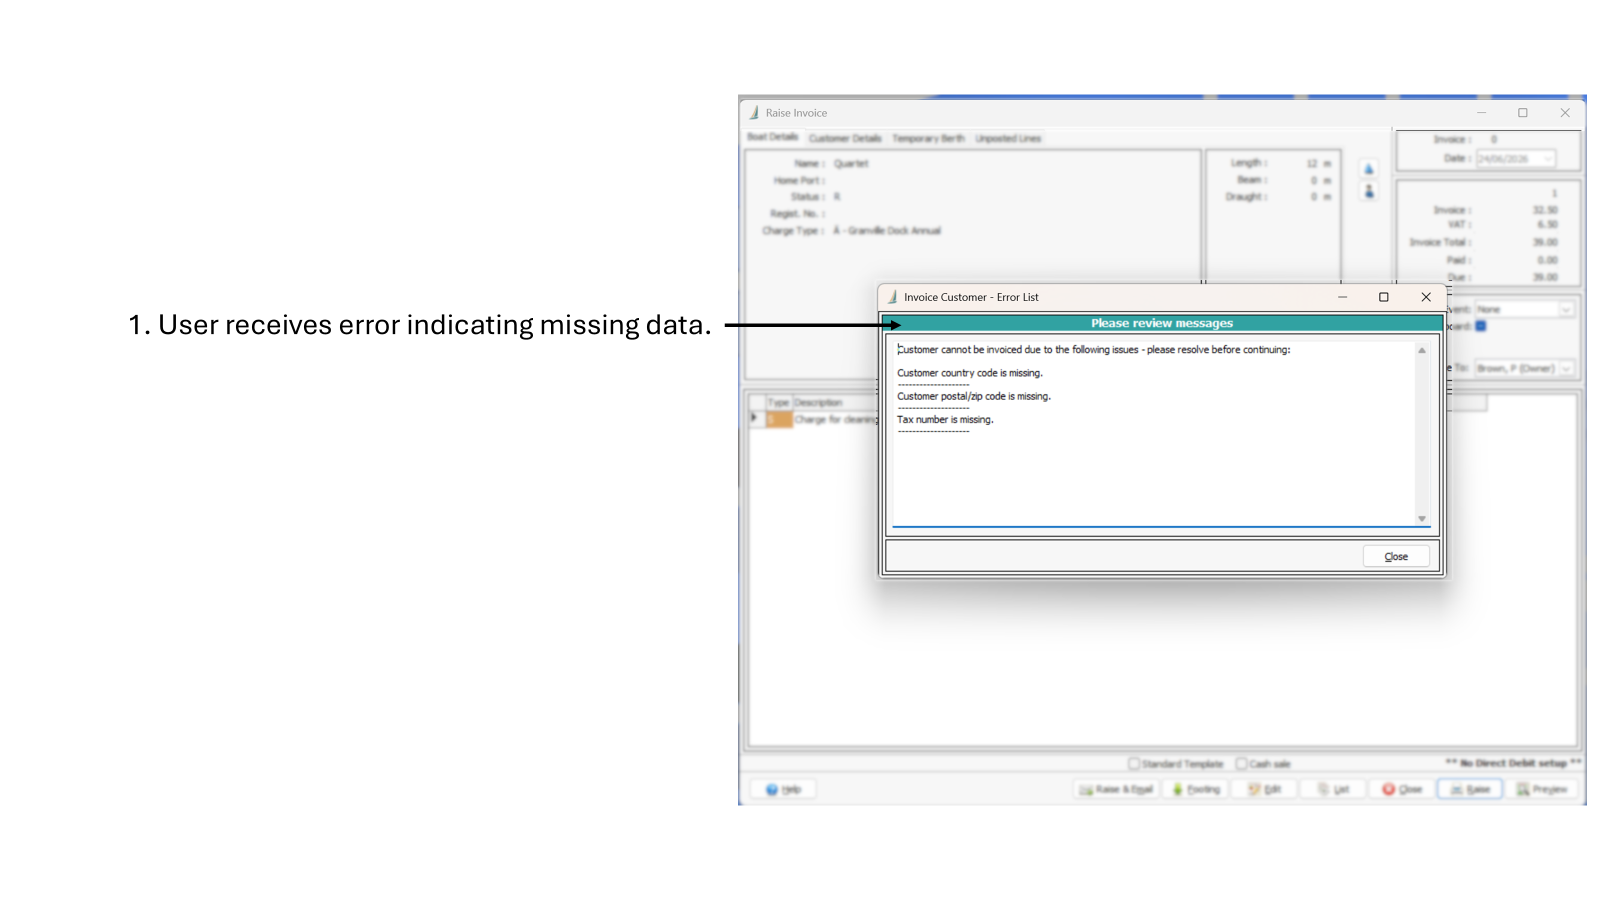The height and width of the screenshot is (900, 1600).
Task: Close the Error List dialog with X
Action: click(x=1426, y=297)
